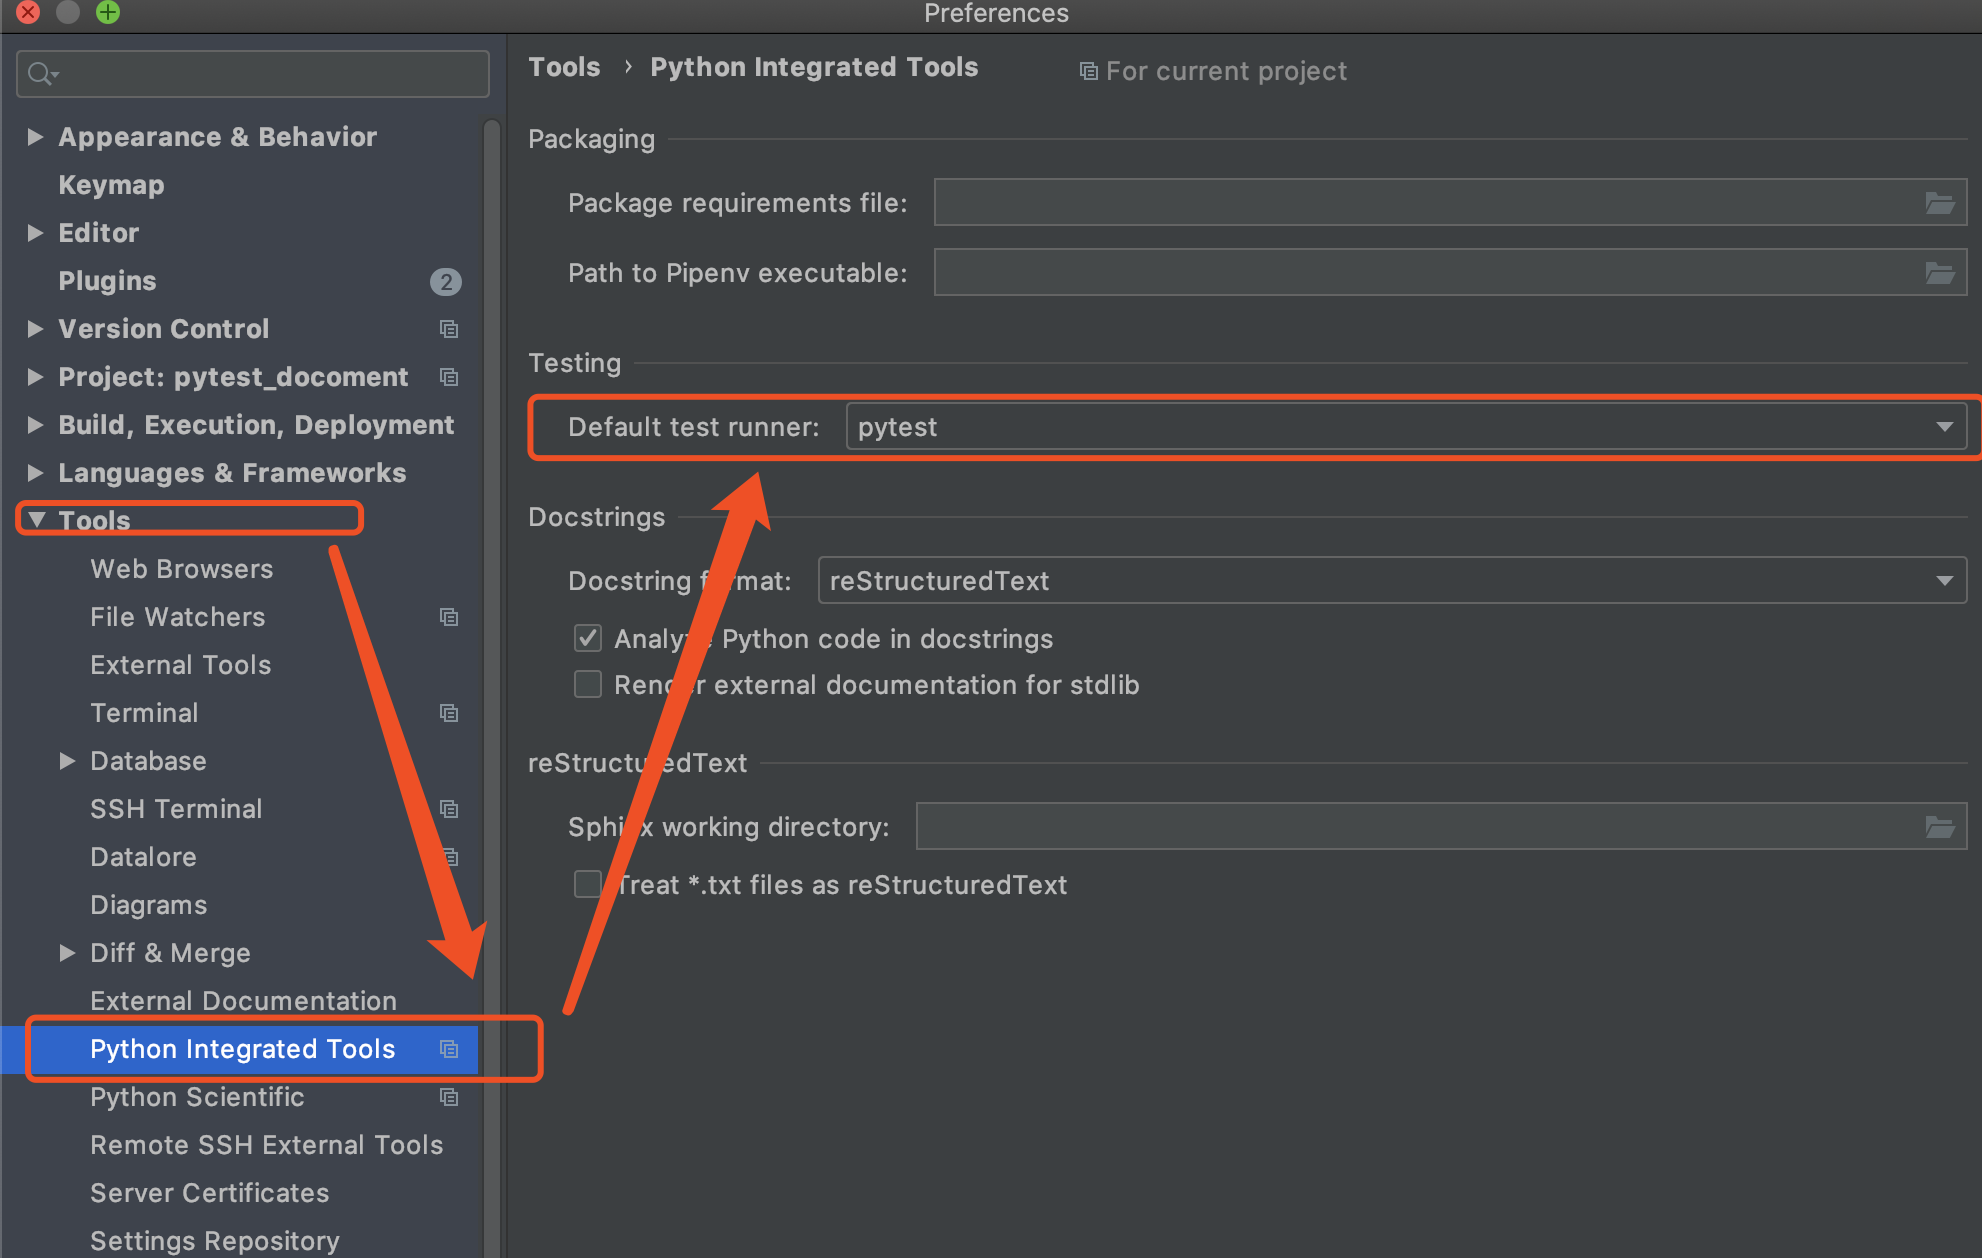Open Python Scientific settings page
Viewport: 1982px width, 1258px height.
tap(197, 1097)
